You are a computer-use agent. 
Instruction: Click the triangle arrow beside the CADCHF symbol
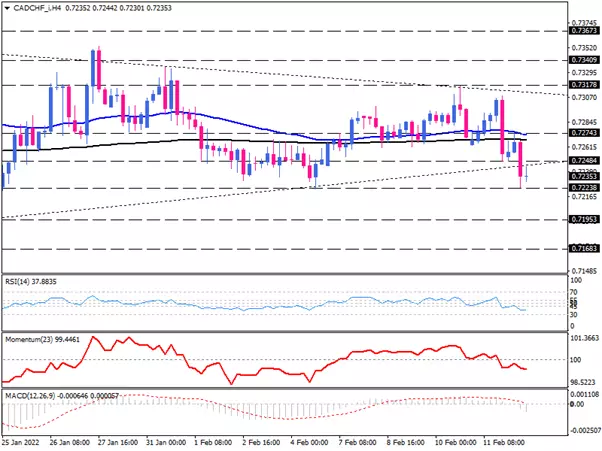6,7
